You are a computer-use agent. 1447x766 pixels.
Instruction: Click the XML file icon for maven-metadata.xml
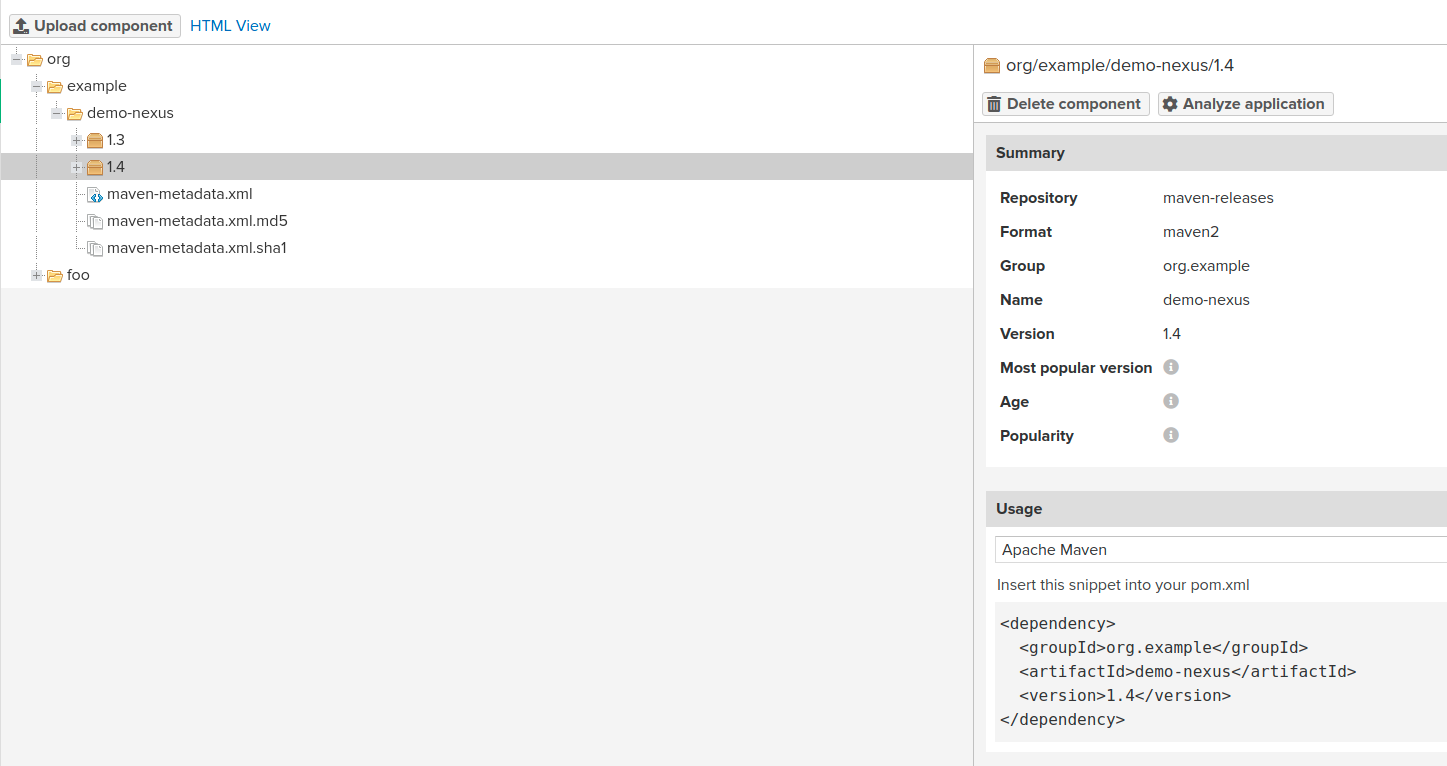point(95,194)
